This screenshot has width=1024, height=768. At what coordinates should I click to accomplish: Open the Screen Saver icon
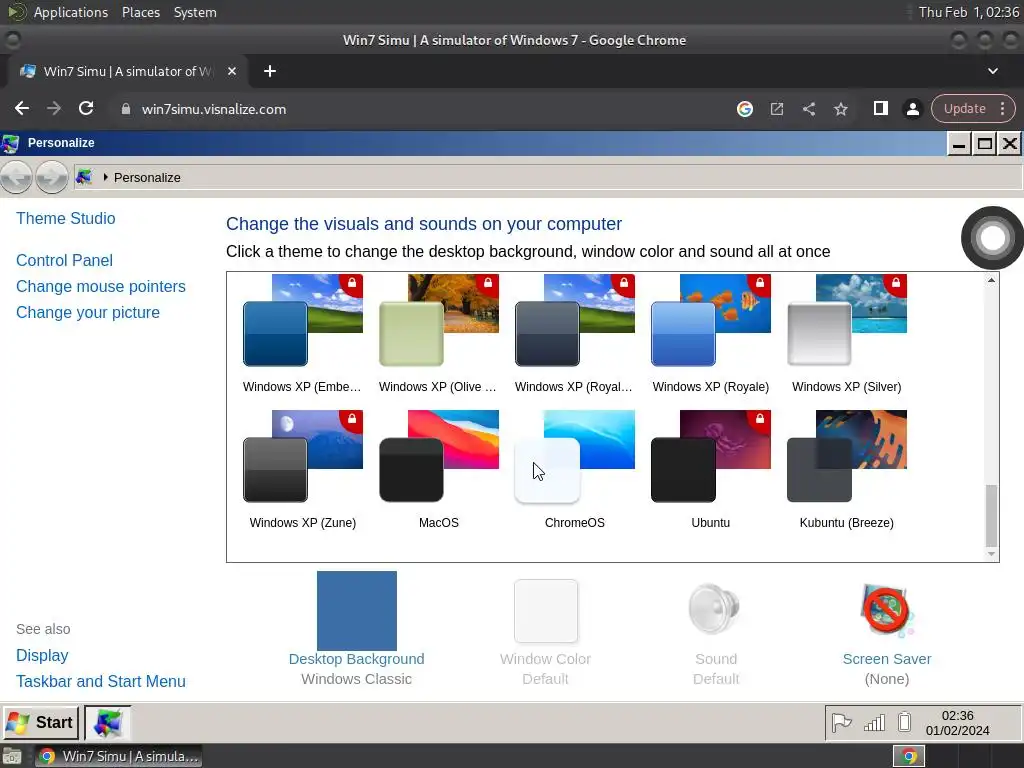tap(886, 611)
